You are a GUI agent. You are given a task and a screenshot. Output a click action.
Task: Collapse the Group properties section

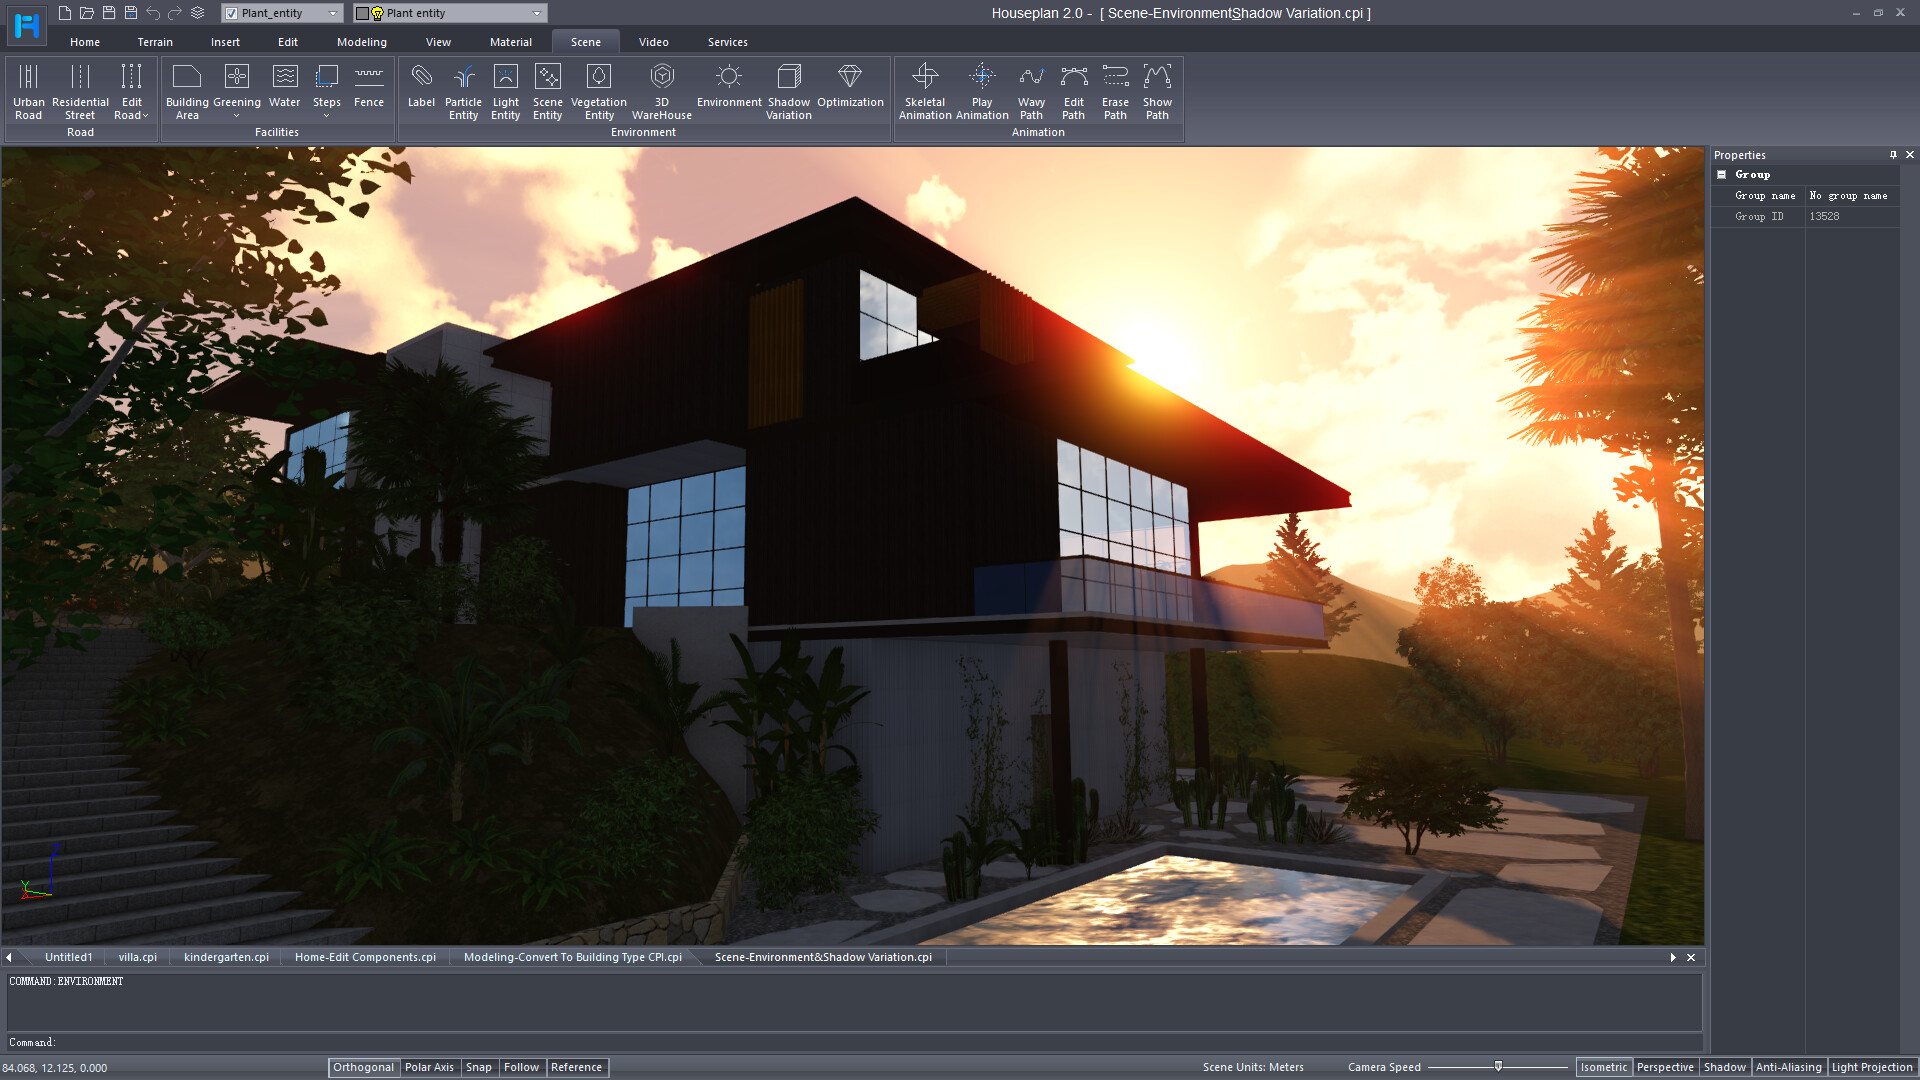[x=1721, y=174]
